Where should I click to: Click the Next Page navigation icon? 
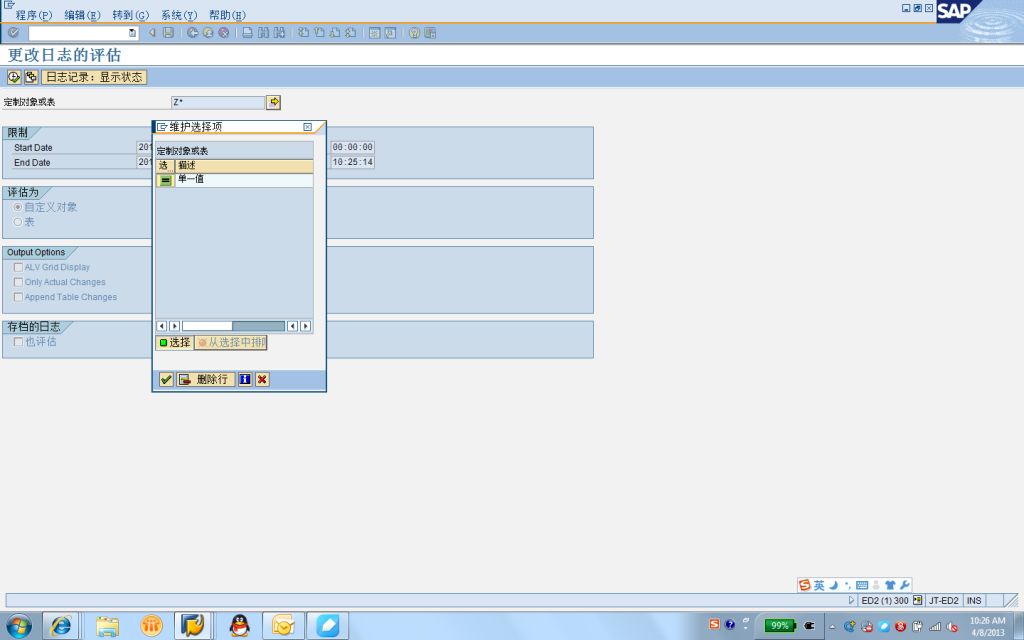335,33
